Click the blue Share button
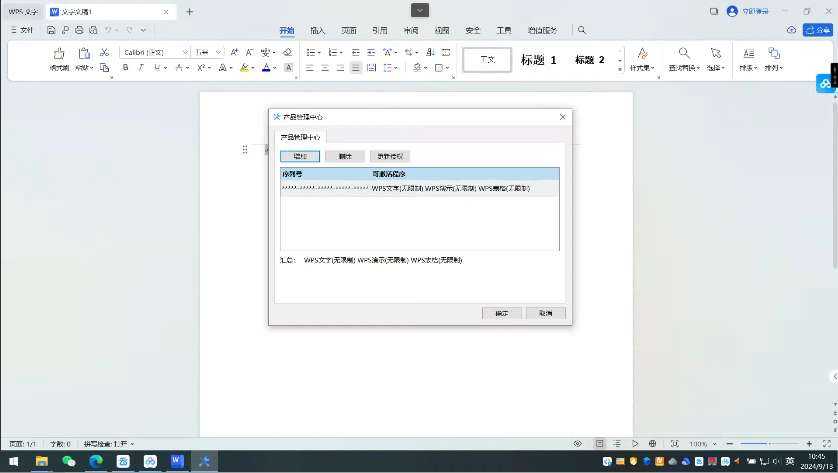The image size is (838, 473). point(817,30)
